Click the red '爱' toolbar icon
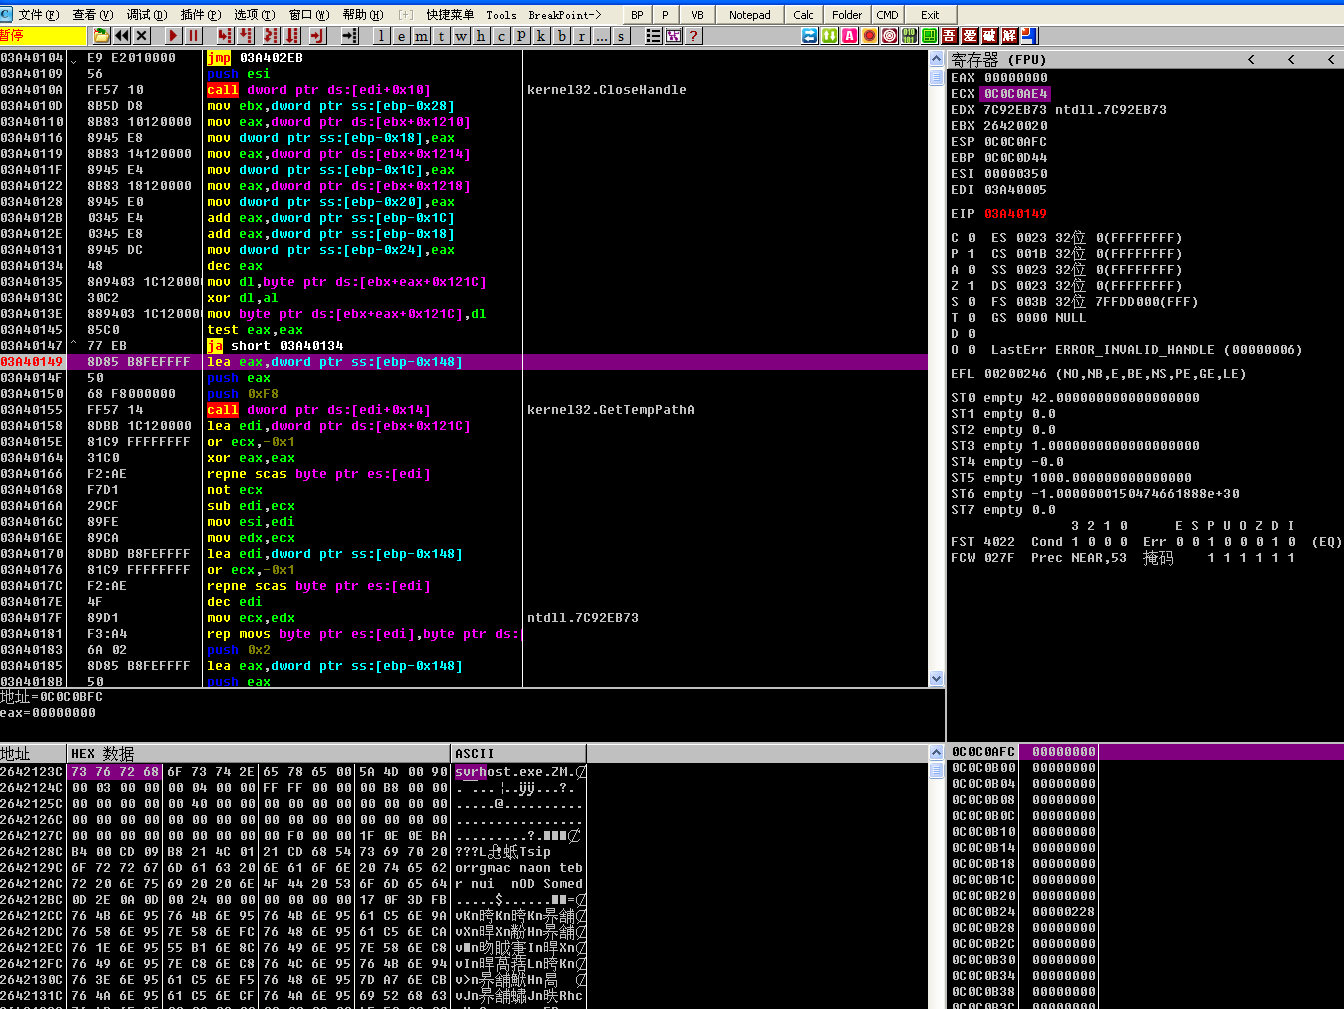Screen dimensions: 1344x1009 tap(970, 36)
